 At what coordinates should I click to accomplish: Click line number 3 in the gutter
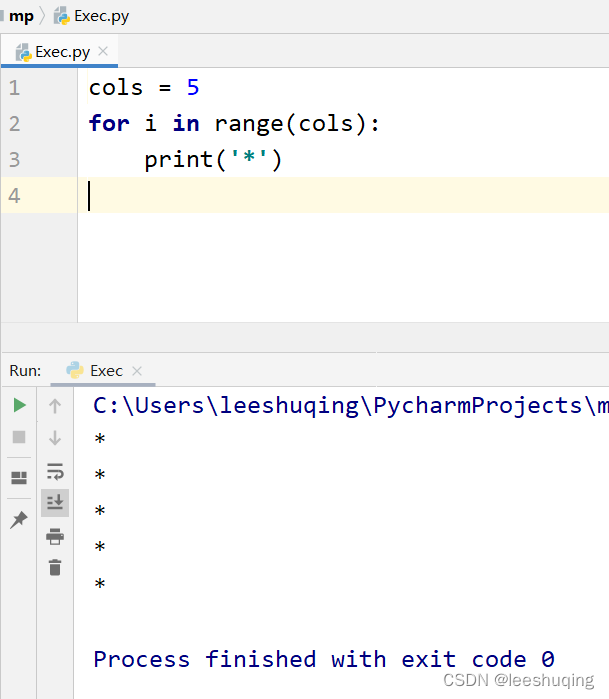point(14,160)
